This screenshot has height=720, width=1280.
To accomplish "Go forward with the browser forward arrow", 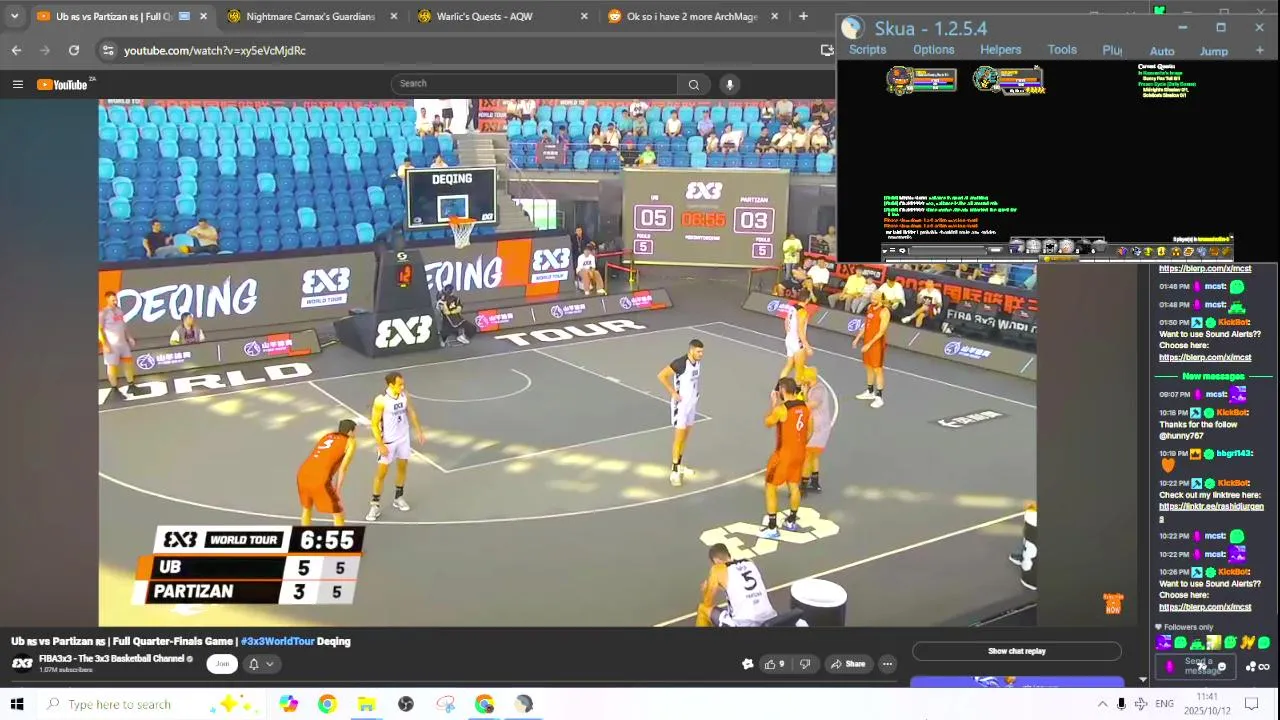I will click(x=45, y=50).
